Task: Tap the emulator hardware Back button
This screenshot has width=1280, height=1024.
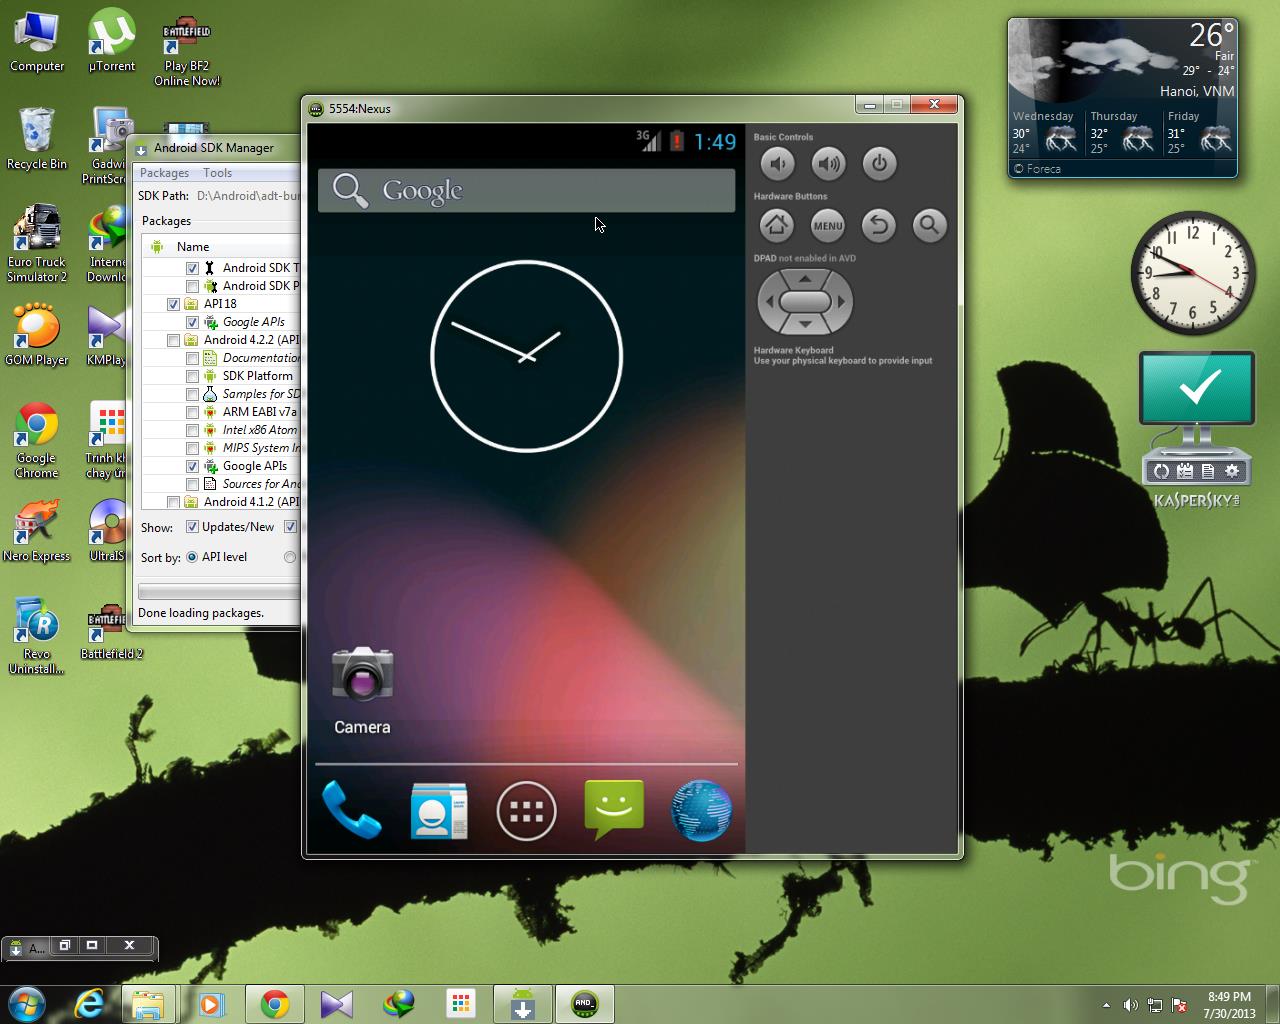Action: [x=879, y=225]
